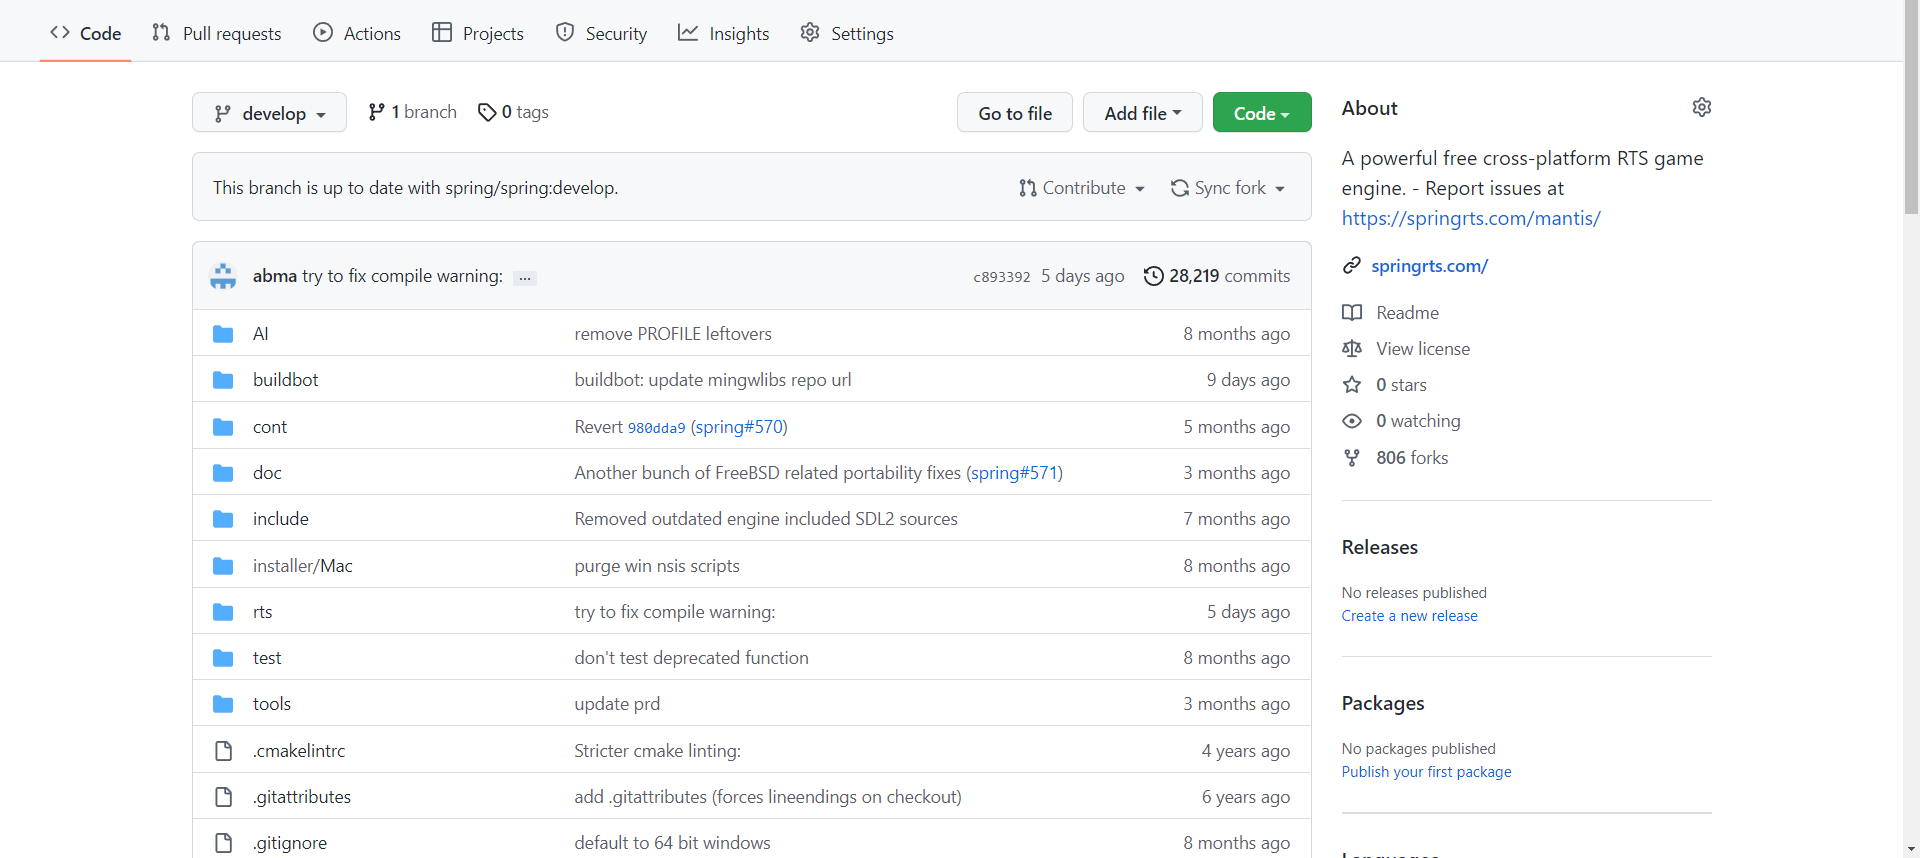Image resolution: width=1920 pixels, height=858 pixels.
Task: Click the Go to file button
Action: click(1014, 112)
